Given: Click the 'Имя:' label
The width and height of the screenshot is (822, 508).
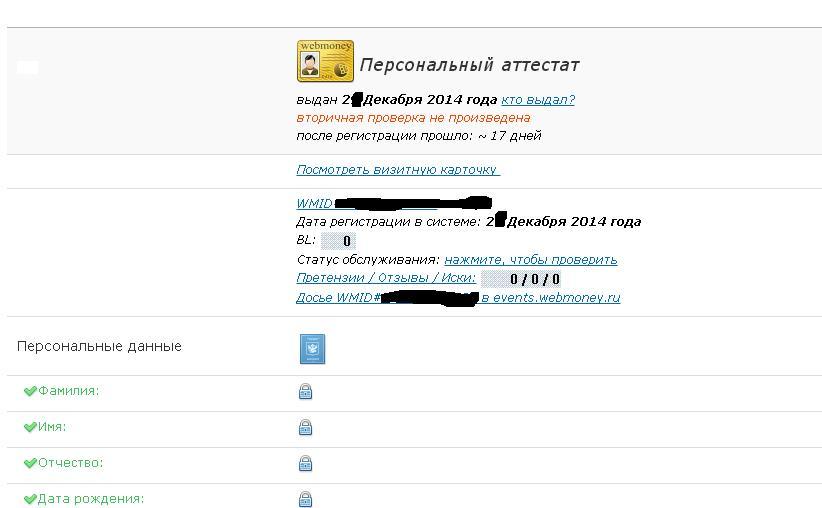Looking at the screenshot, I should [52, 427].
